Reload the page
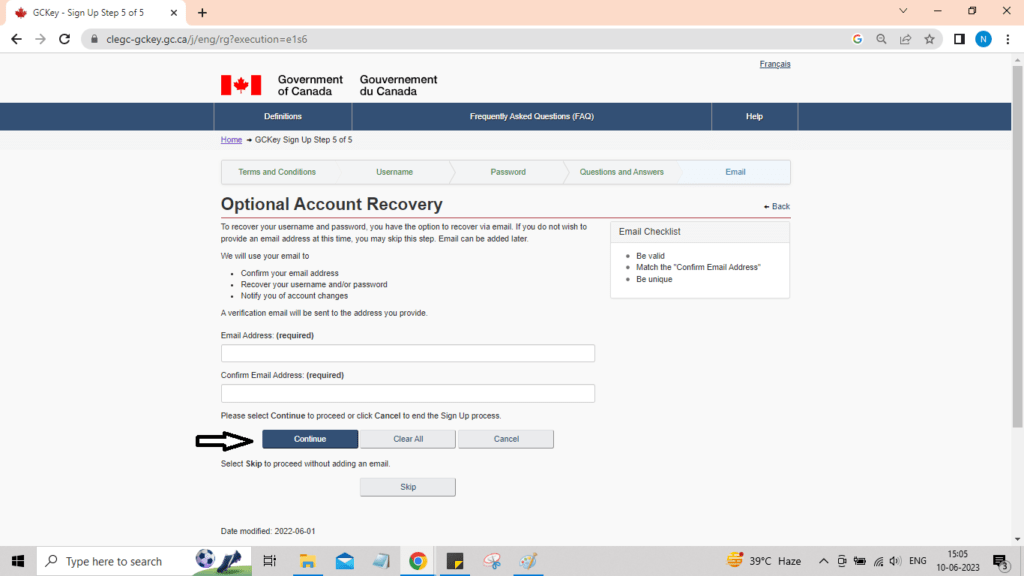1024x576 pixels. [x=65, y=39]
